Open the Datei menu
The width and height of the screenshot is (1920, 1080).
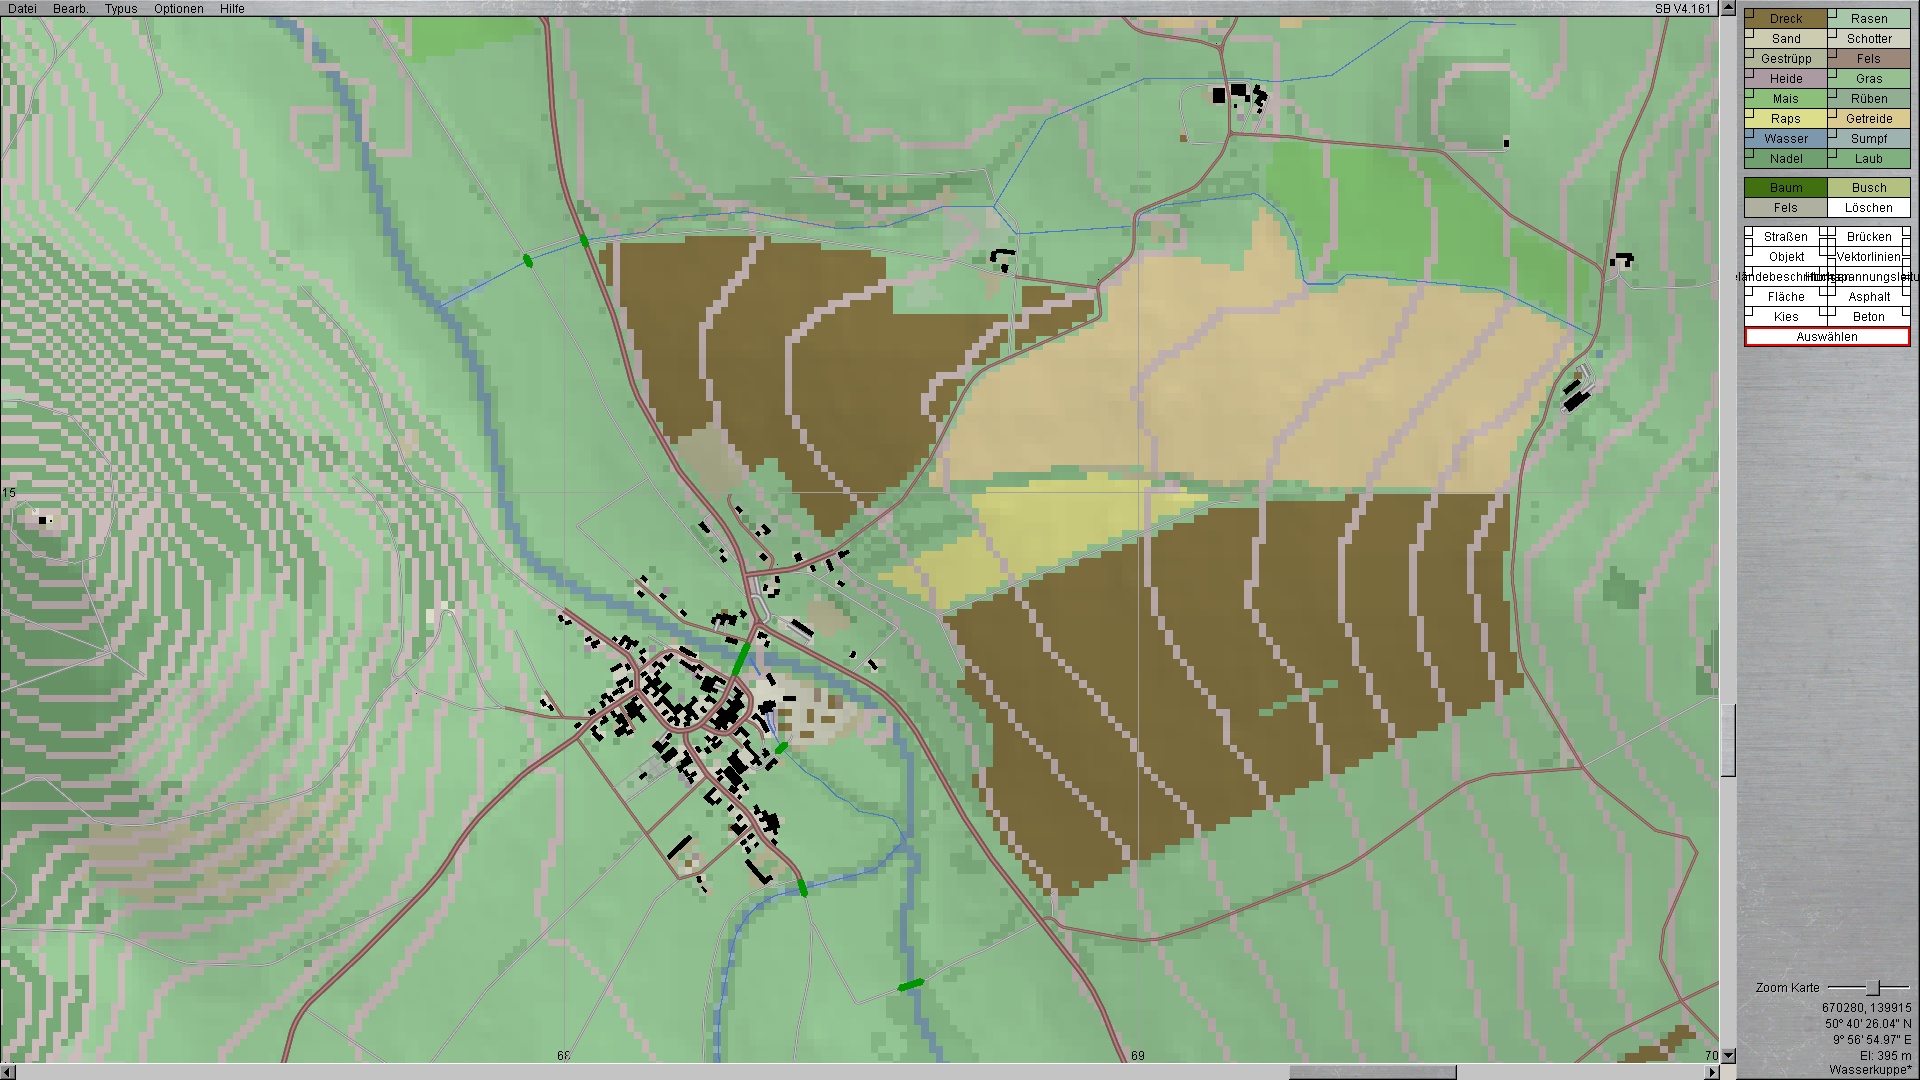(x=22, y=9)
